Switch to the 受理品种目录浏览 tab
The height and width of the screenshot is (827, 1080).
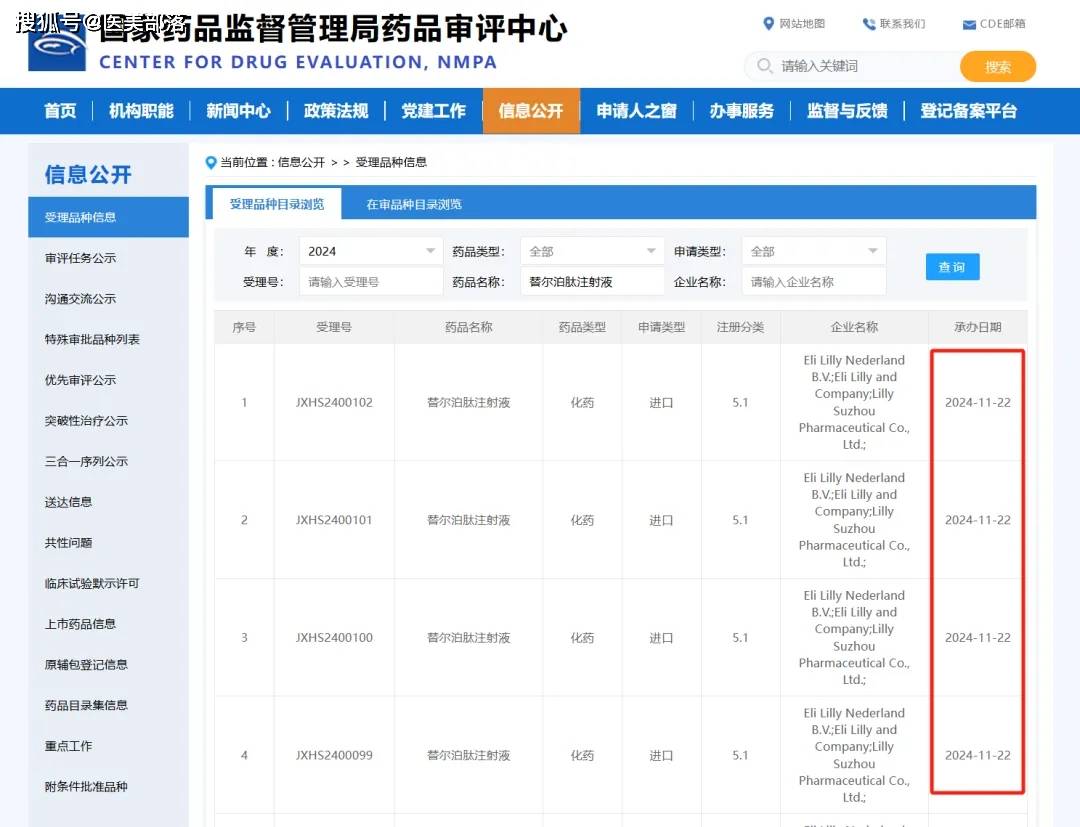point(277,204)
